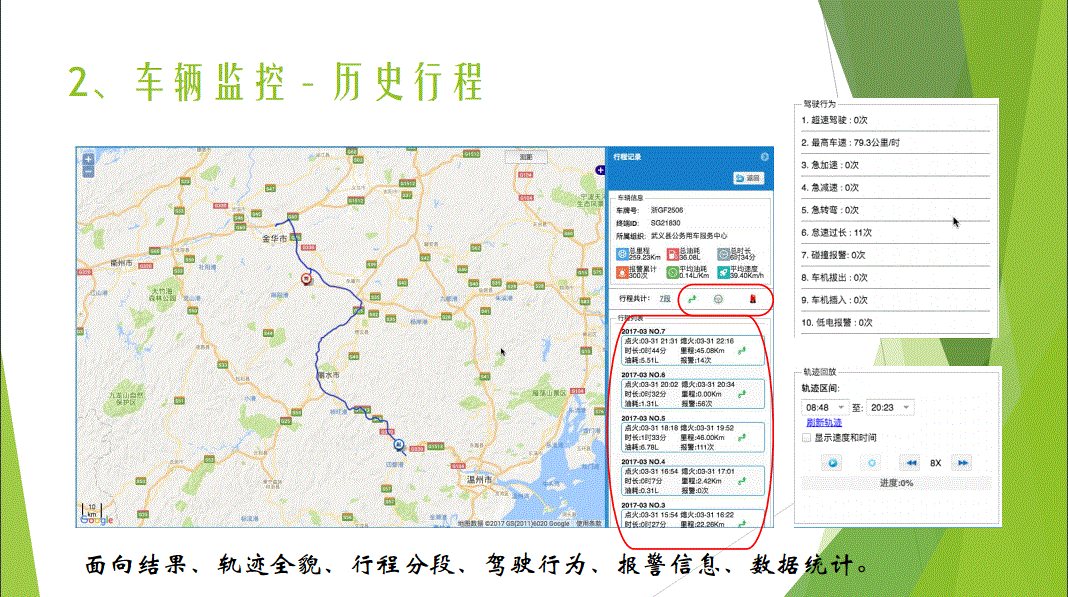Viewport: 1068px width, 597px height.
Task: Select trip card 2017-03 NO.7
Action: coord(692,350)
